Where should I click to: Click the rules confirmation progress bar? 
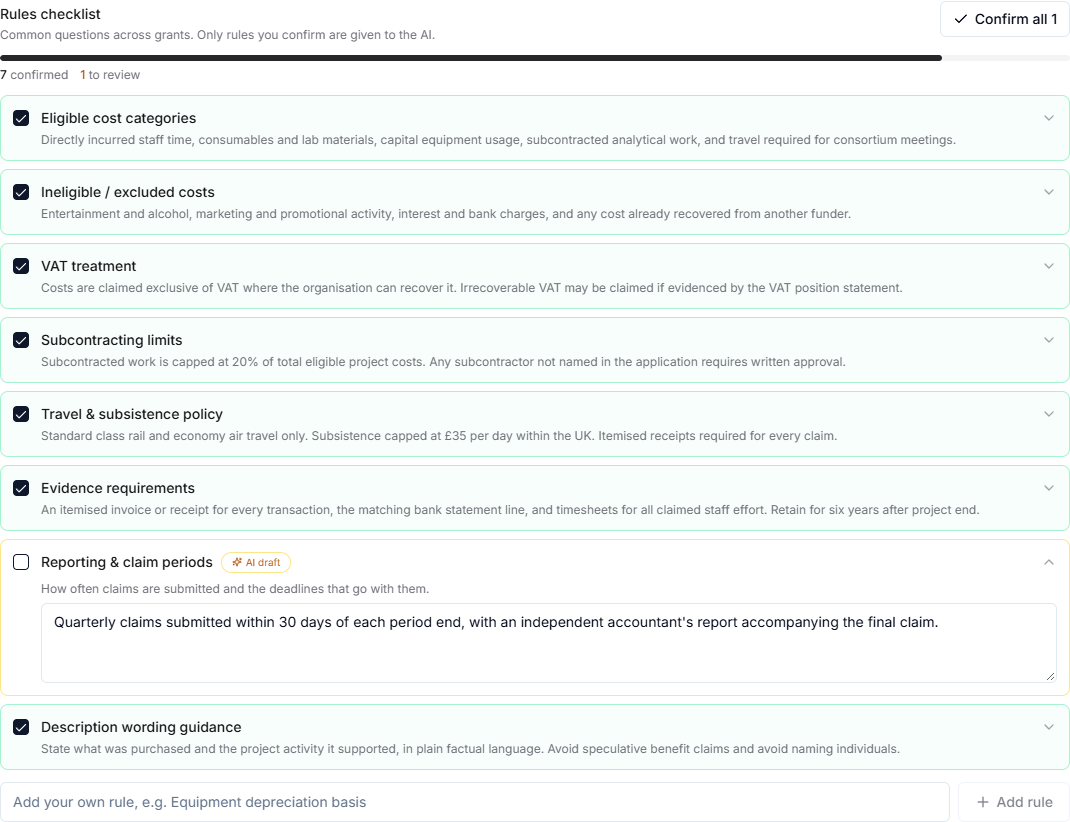coord(535,58)
